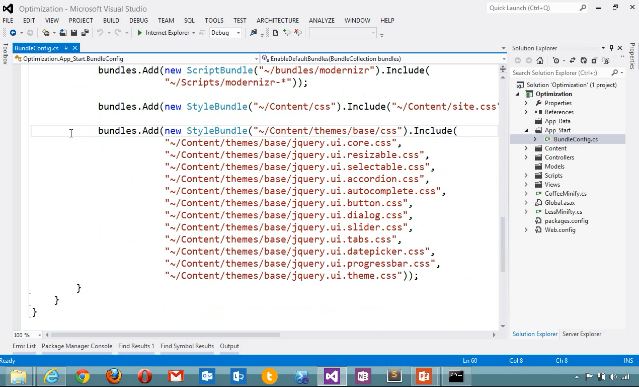
Task: Click the Navigate Backward toolbar icon
Action: (13, 33)
